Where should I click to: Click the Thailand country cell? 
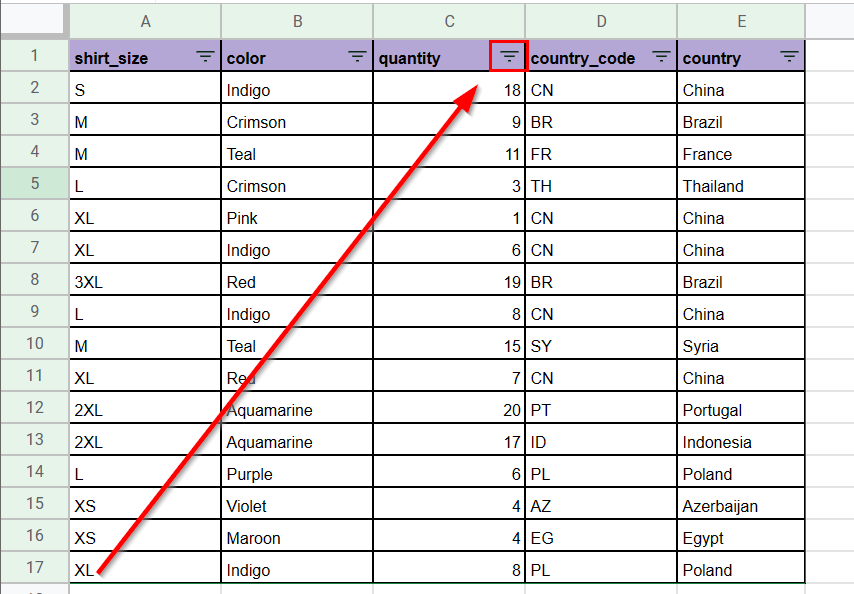[x=741, y=183]
